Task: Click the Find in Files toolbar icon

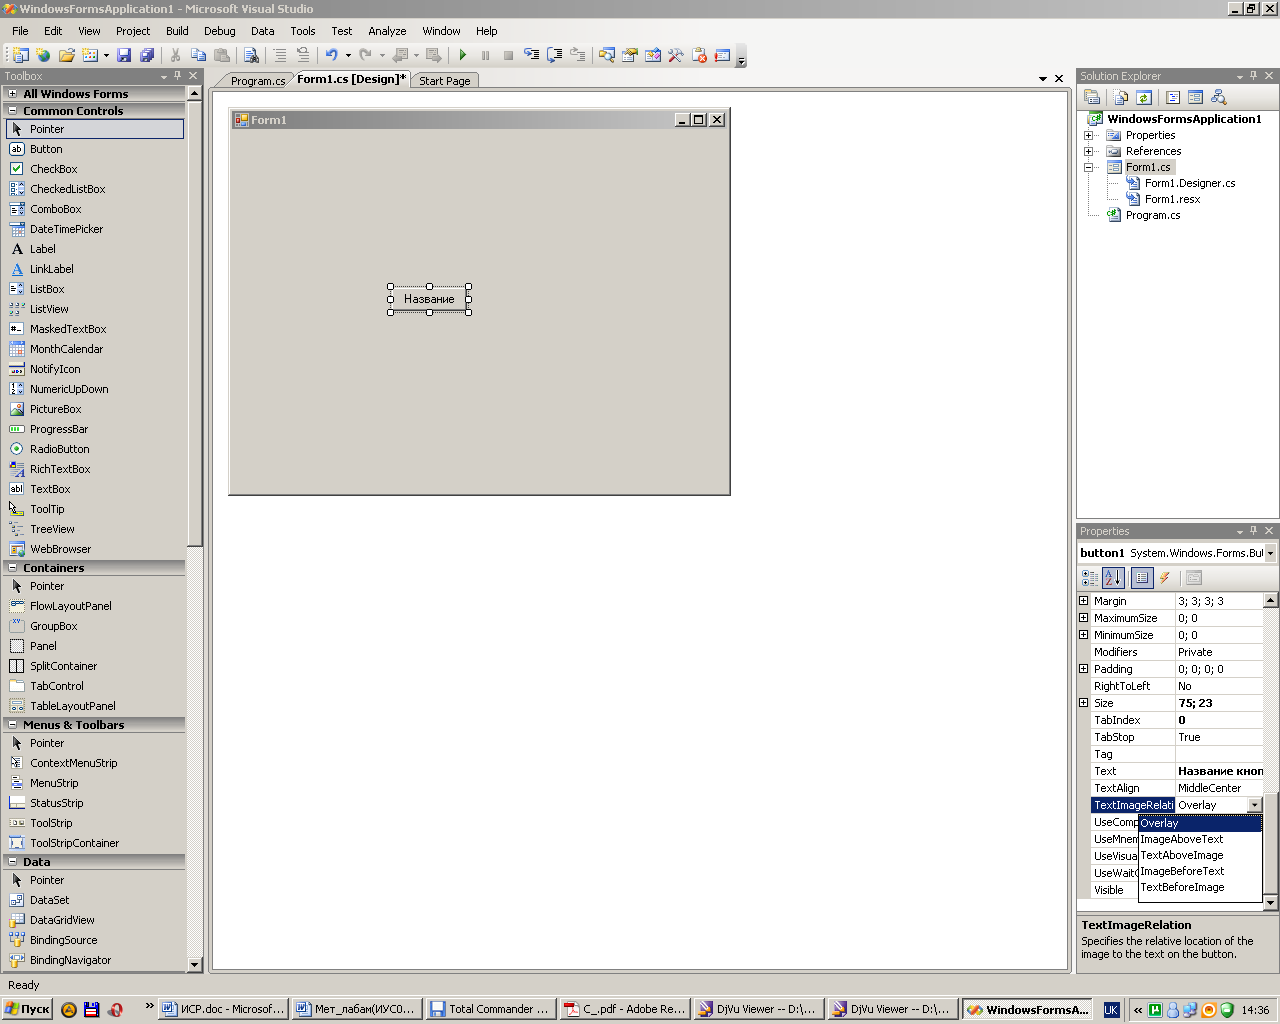Action: pyautogui.click(x=251, y=55)
